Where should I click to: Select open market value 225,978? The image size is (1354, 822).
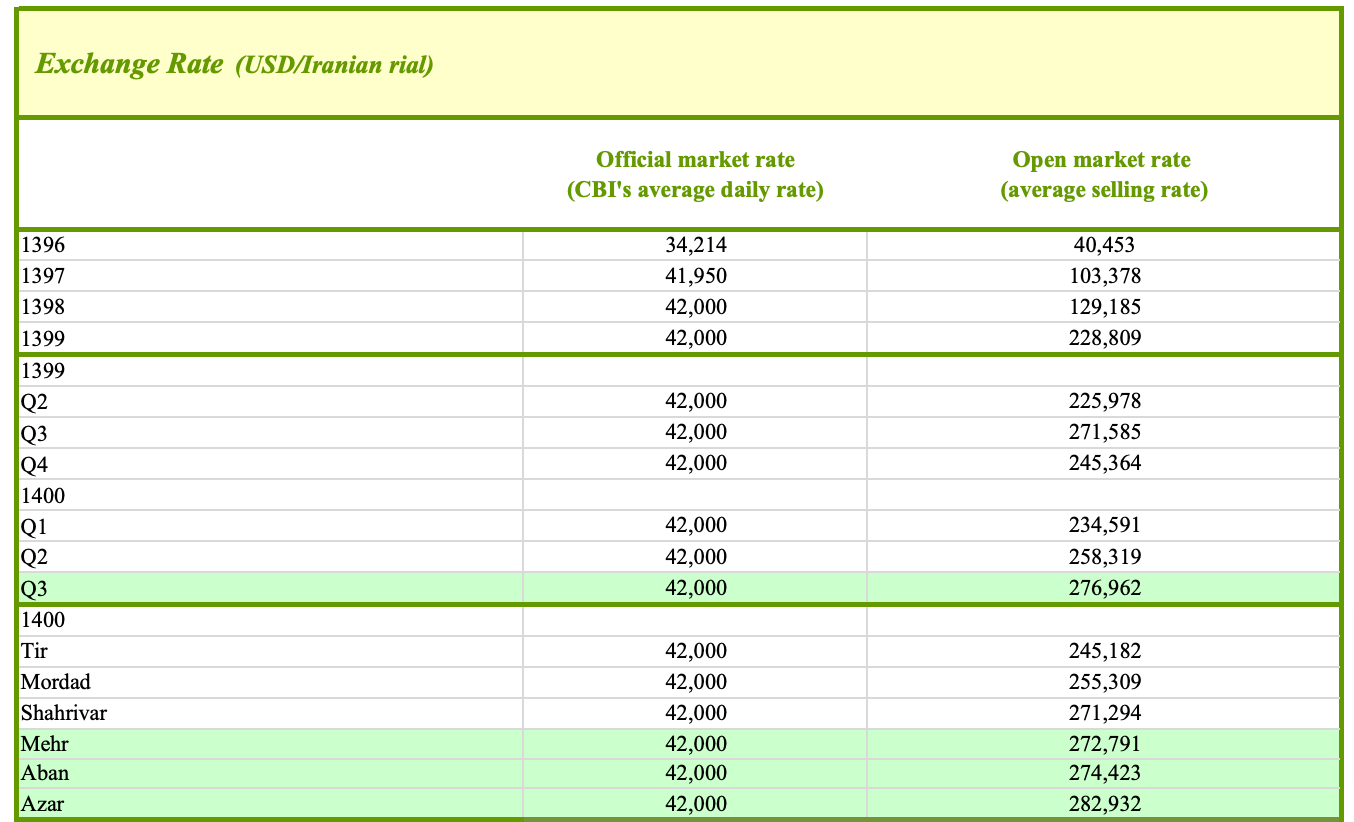[x=1104, y=401]
